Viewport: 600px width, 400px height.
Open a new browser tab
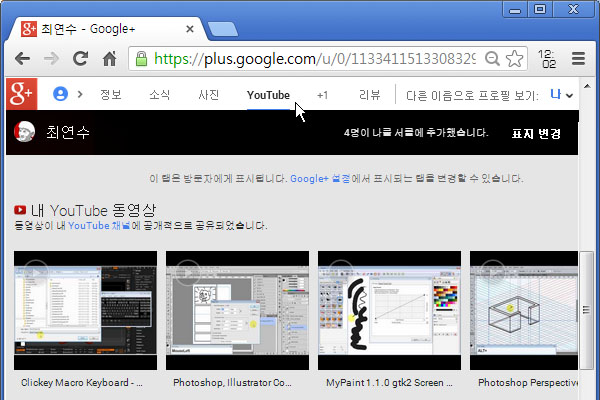223,29
